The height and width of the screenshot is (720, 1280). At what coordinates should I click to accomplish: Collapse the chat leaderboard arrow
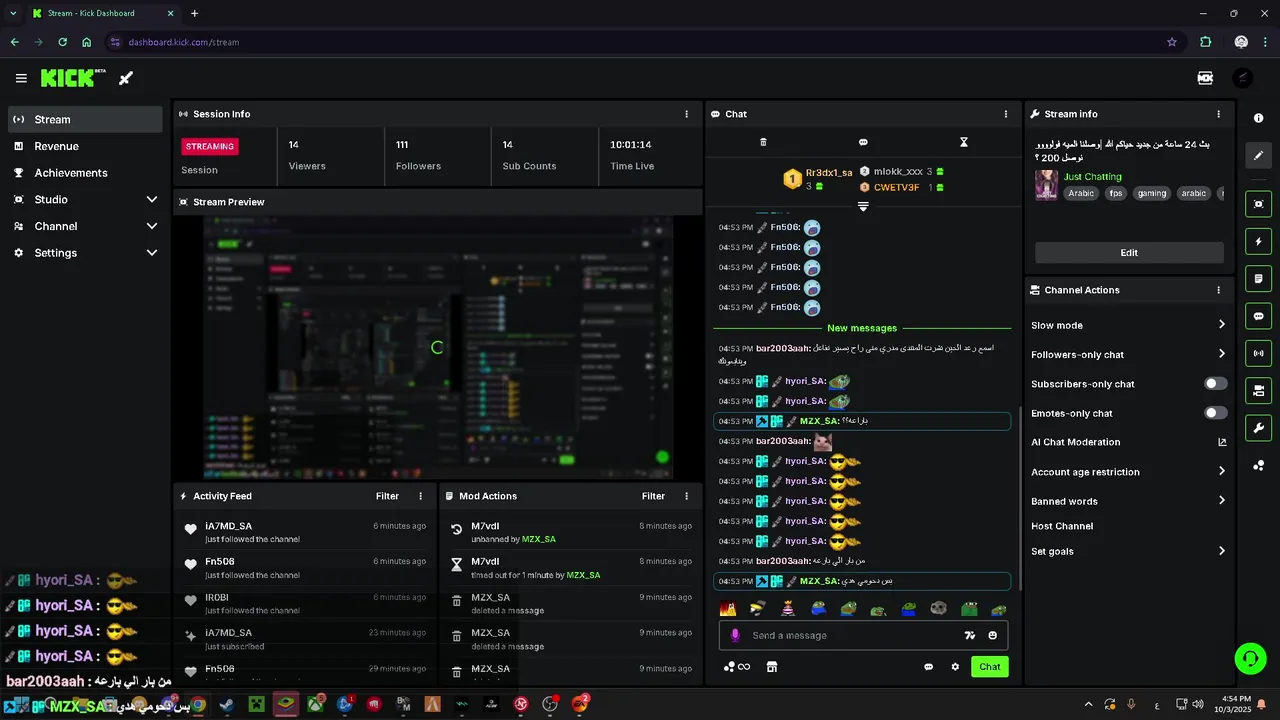863,206
